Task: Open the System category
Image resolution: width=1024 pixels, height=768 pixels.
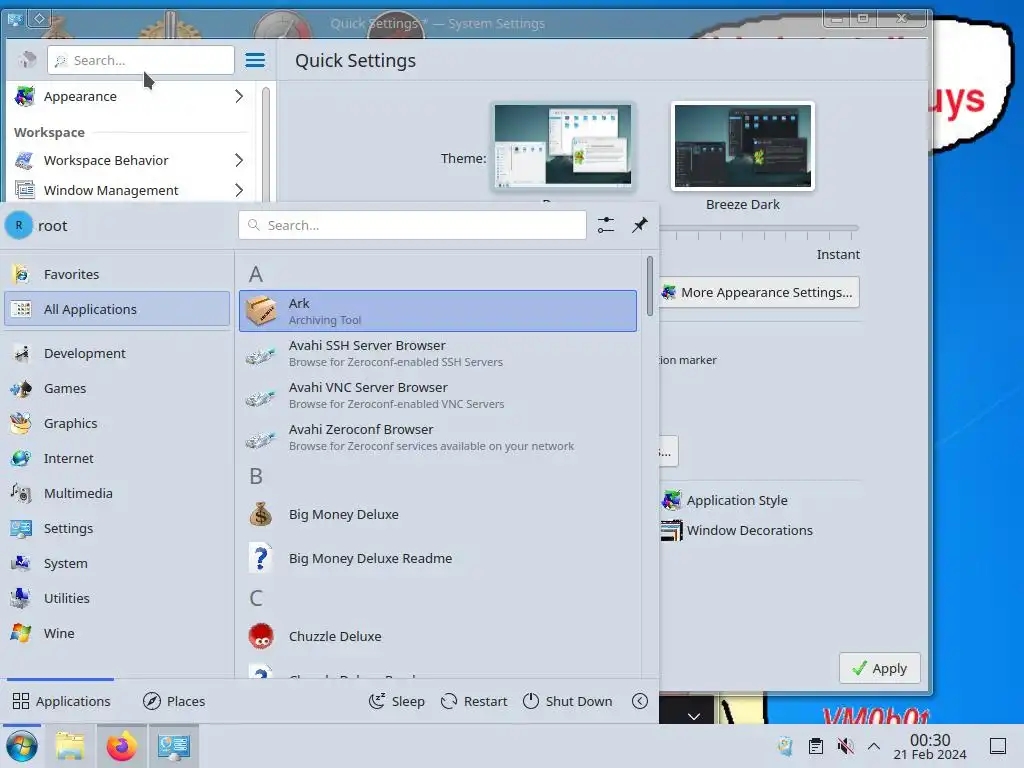Action: pyautogui.click(x=117, y=563)
